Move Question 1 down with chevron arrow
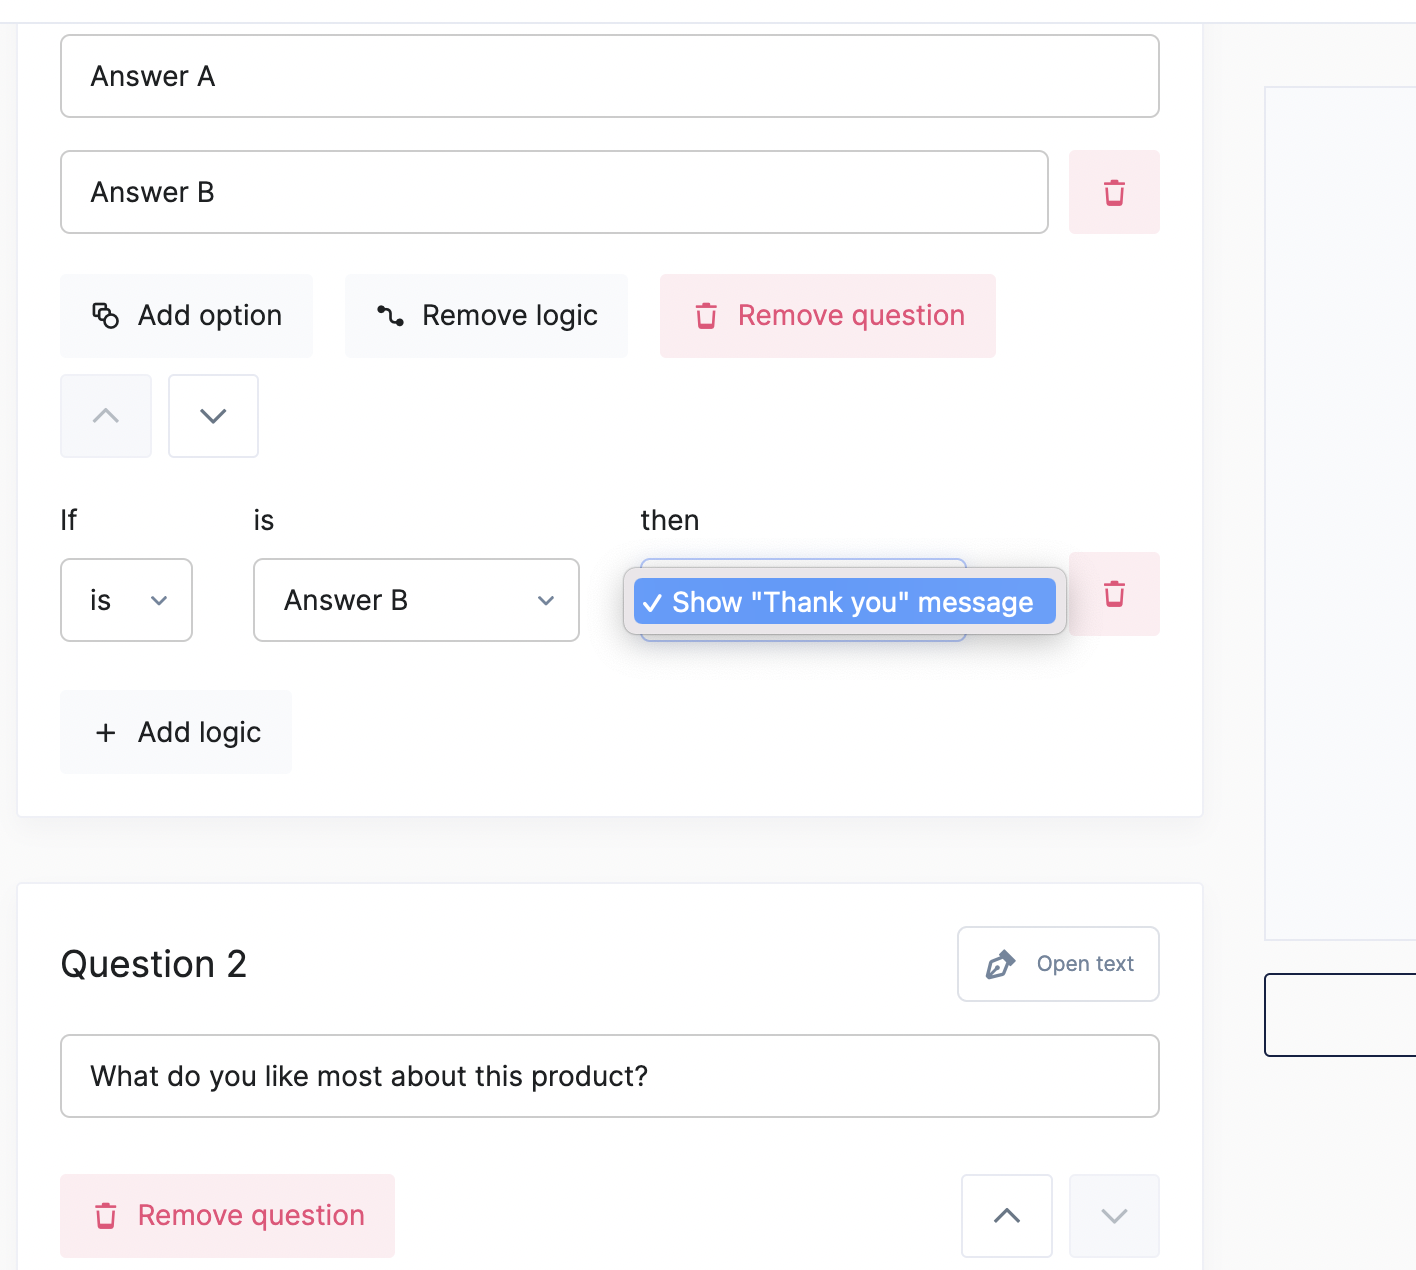The image size is (1416, 1270). coord(213,416)
